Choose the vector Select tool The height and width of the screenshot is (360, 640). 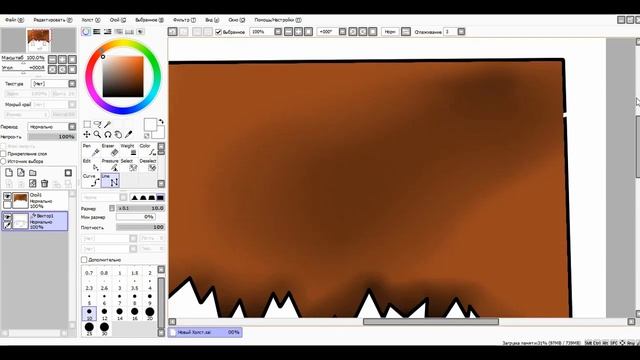(128, 165)
